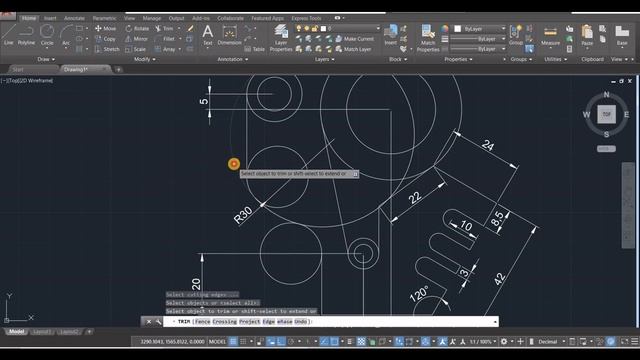Close the command line with X

[x=149, y=322]
